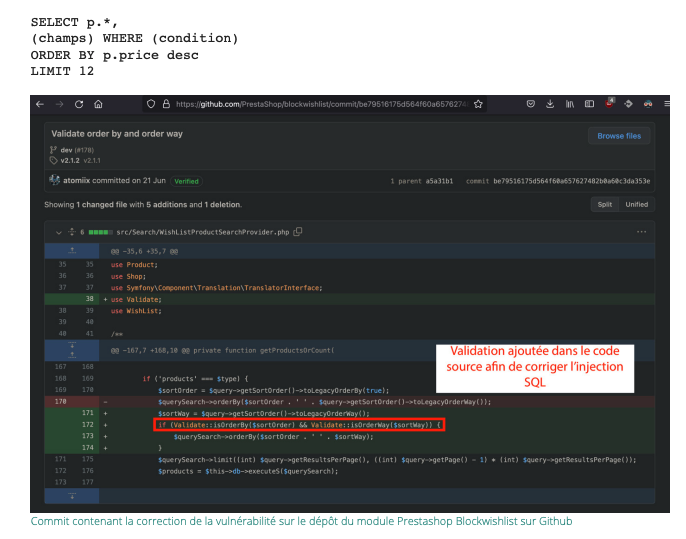Image resolution: width=686 pixels, height=539 pixels.
Task: Open the dev branch link
Action: [x=66, y=150]
